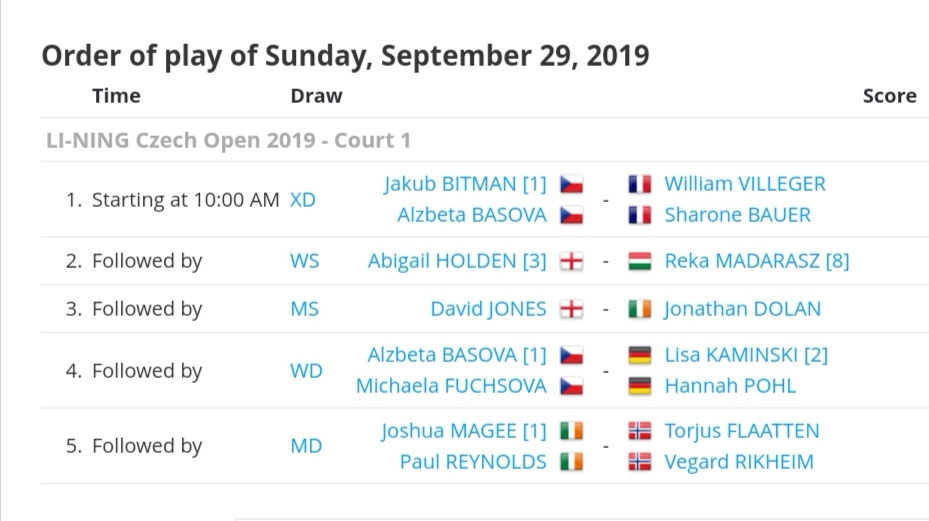The width and height of the screenshot is (929, 521).
Task: Open the WD draw link
Action: (x=306, y=370)
